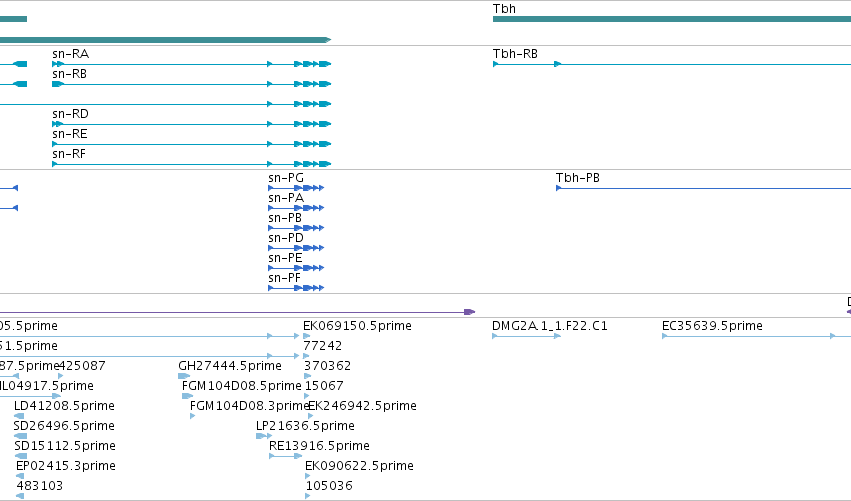Click the 15067 feature label
Screen dimensions: 851x501
pos(324,386)
